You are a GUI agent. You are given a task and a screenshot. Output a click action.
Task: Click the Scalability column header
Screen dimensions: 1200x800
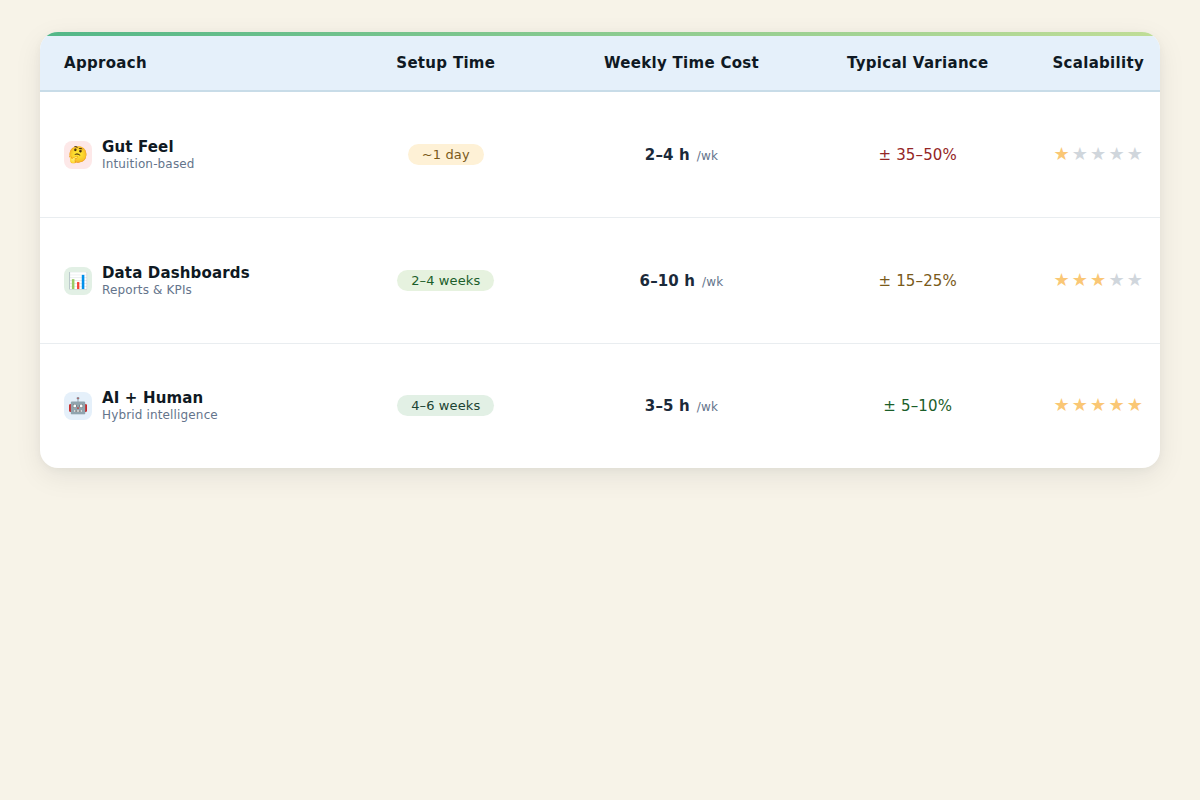click(x=1098, y=63)
